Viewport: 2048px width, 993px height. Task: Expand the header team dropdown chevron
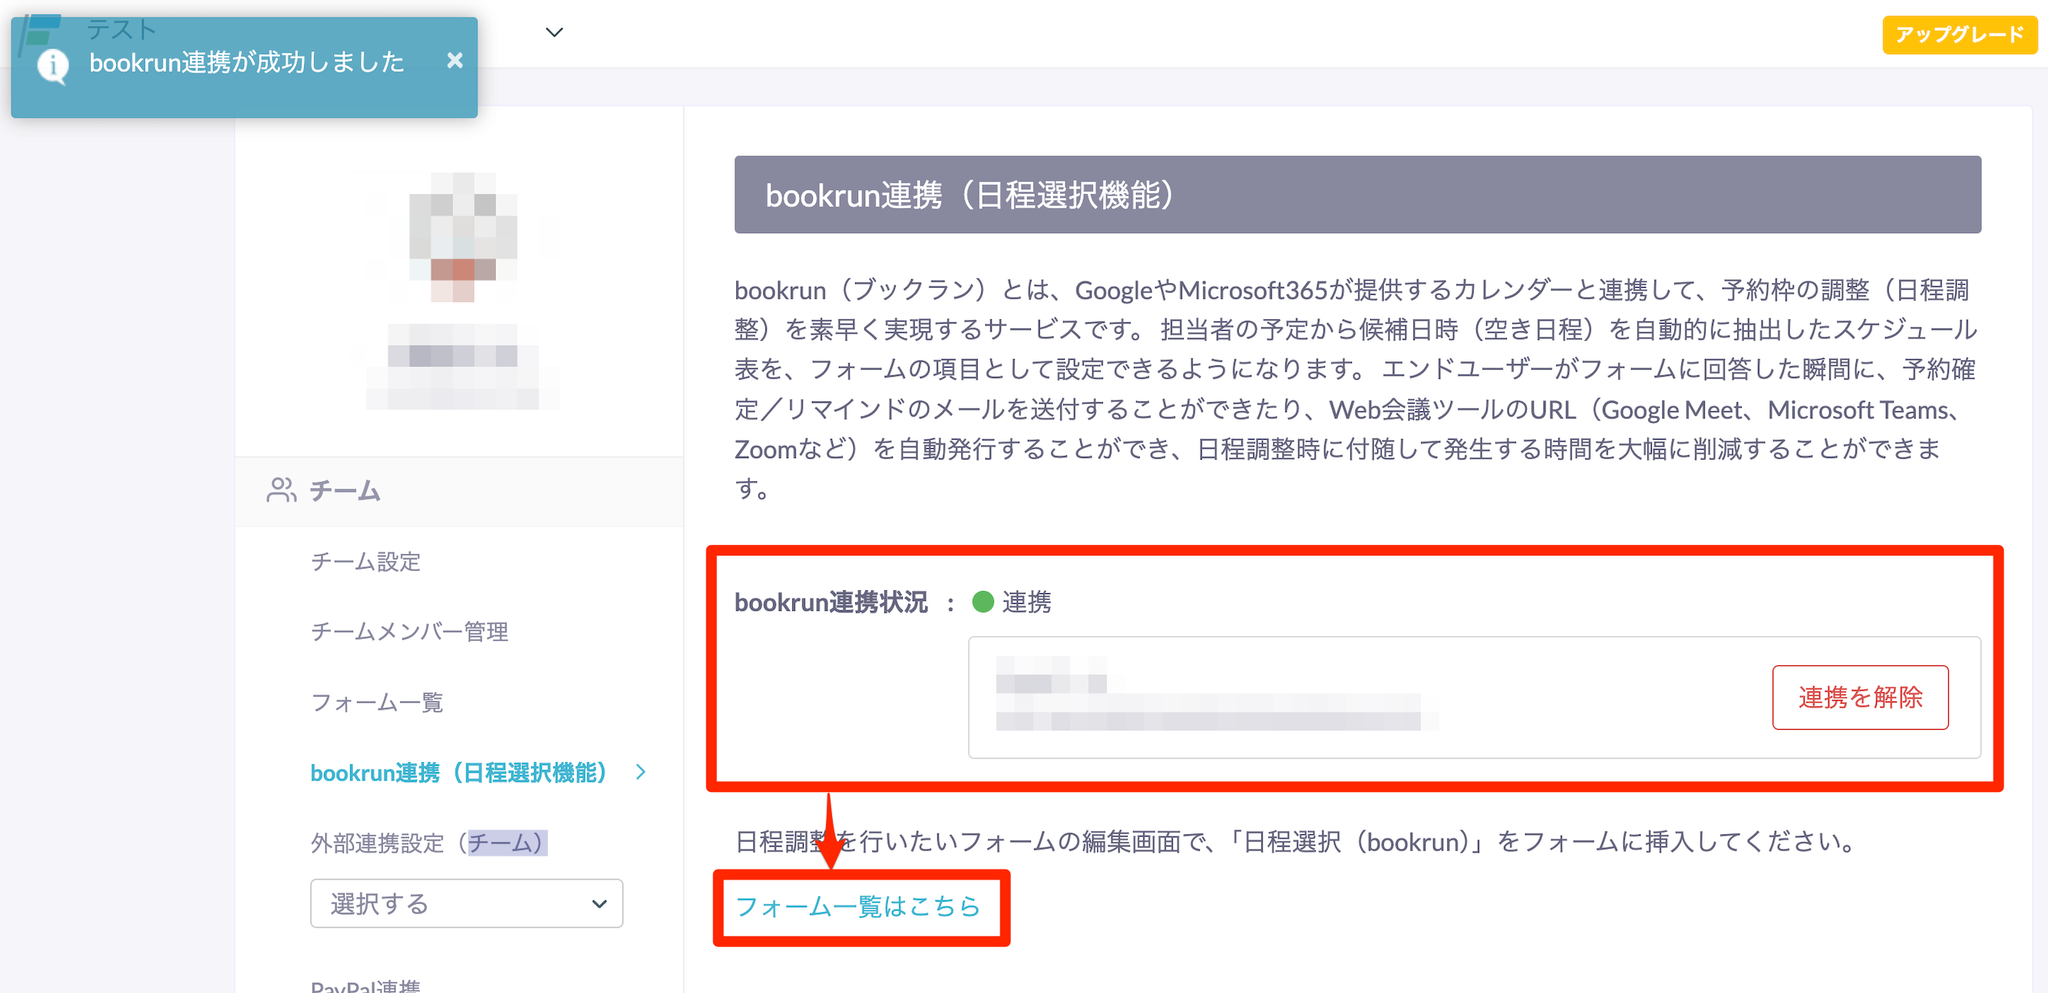point(554,32)
